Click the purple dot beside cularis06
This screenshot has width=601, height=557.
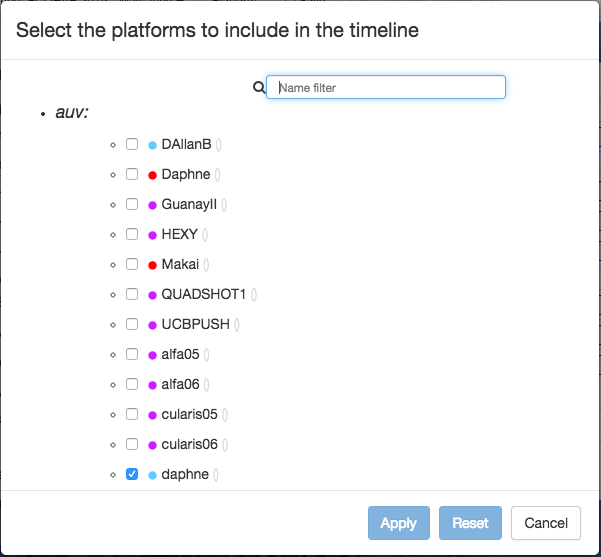[x=152, y=445]
